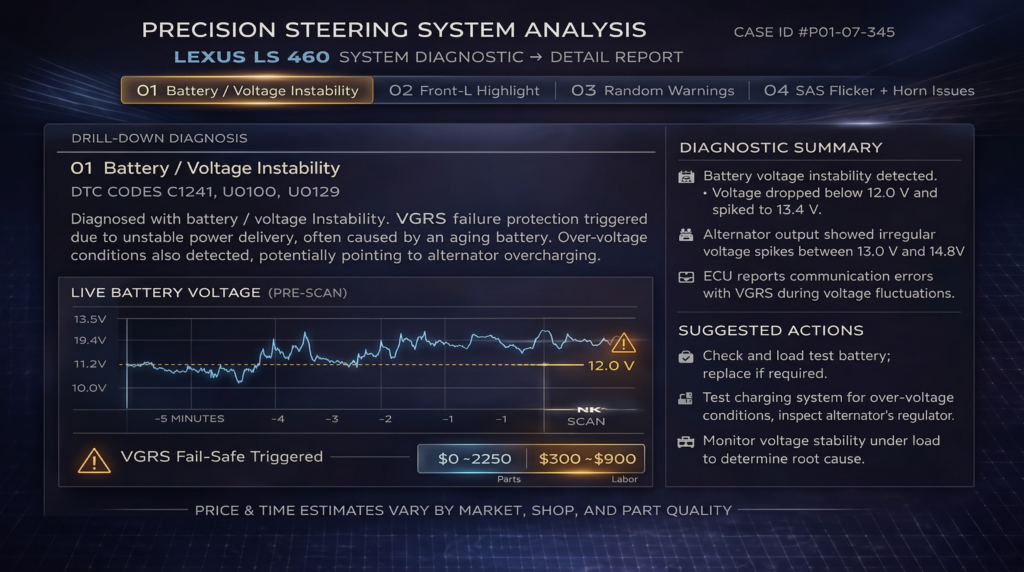Click the battery icon in Diagnostic Summary
Viewport: 1024px width, 572px height.
pyautogui.click(x=687, y=176)
